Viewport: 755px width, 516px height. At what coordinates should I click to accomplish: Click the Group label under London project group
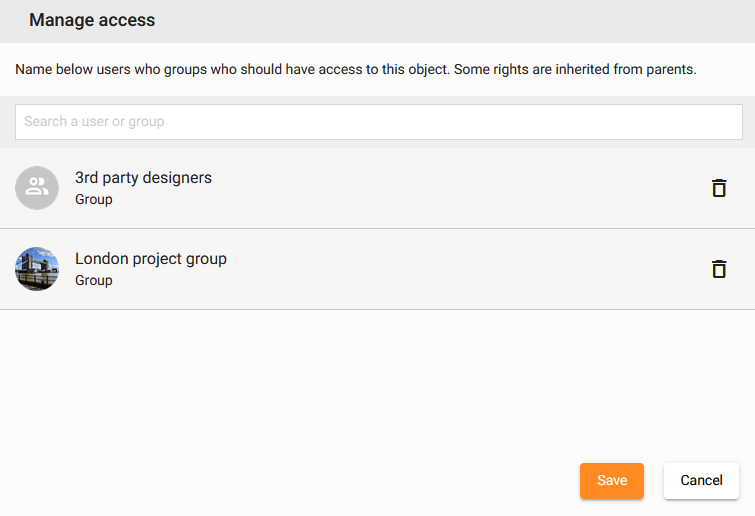tap(94, 281)
